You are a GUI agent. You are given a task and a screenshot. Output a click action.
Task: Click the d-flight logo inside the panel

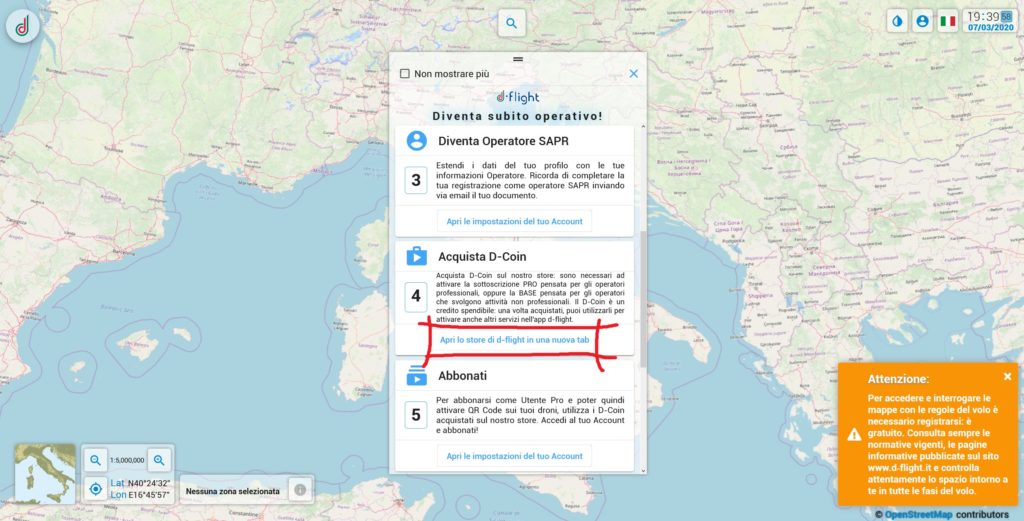click(x=517, y=97)
